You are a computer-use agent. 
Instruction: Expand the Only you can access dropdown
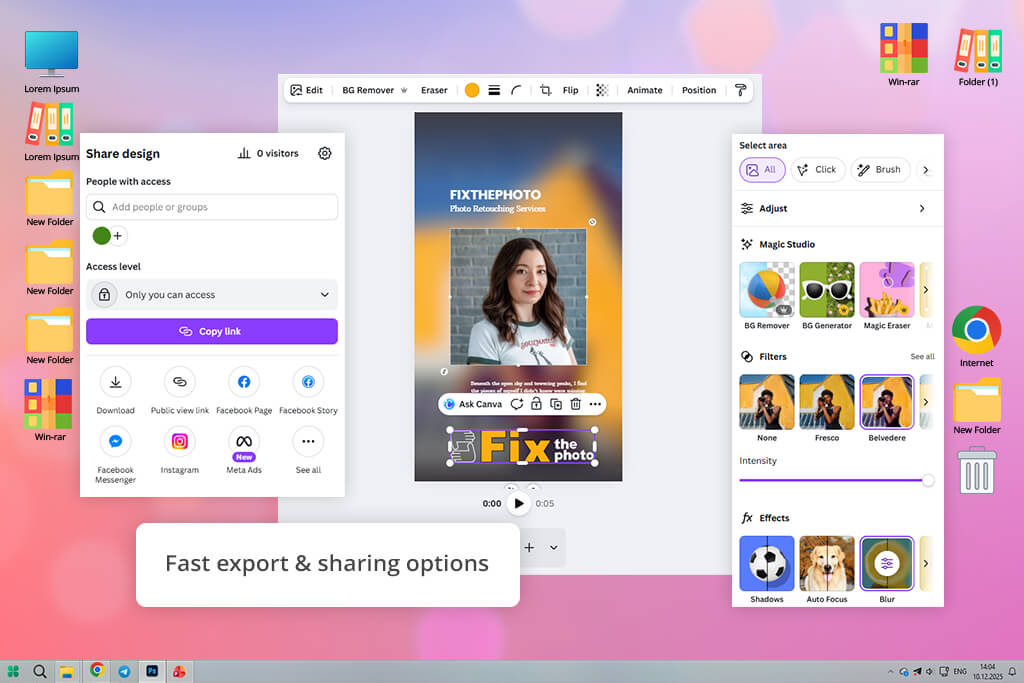212,294
